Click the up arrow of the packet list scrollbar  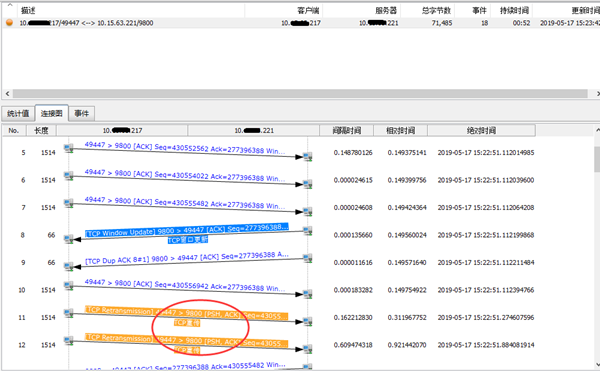click(597, 130)
